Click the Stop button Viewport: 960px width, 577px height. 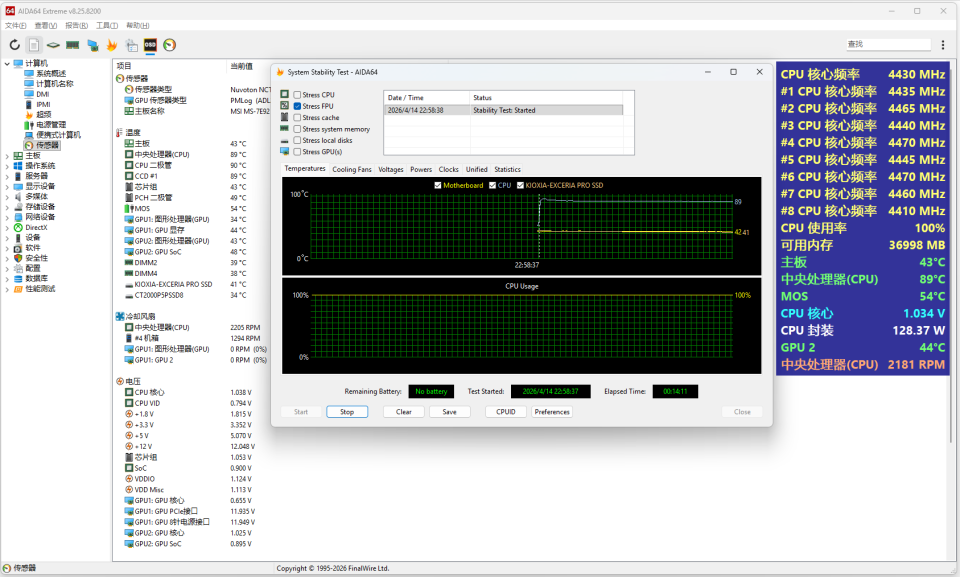pos(347,412)
